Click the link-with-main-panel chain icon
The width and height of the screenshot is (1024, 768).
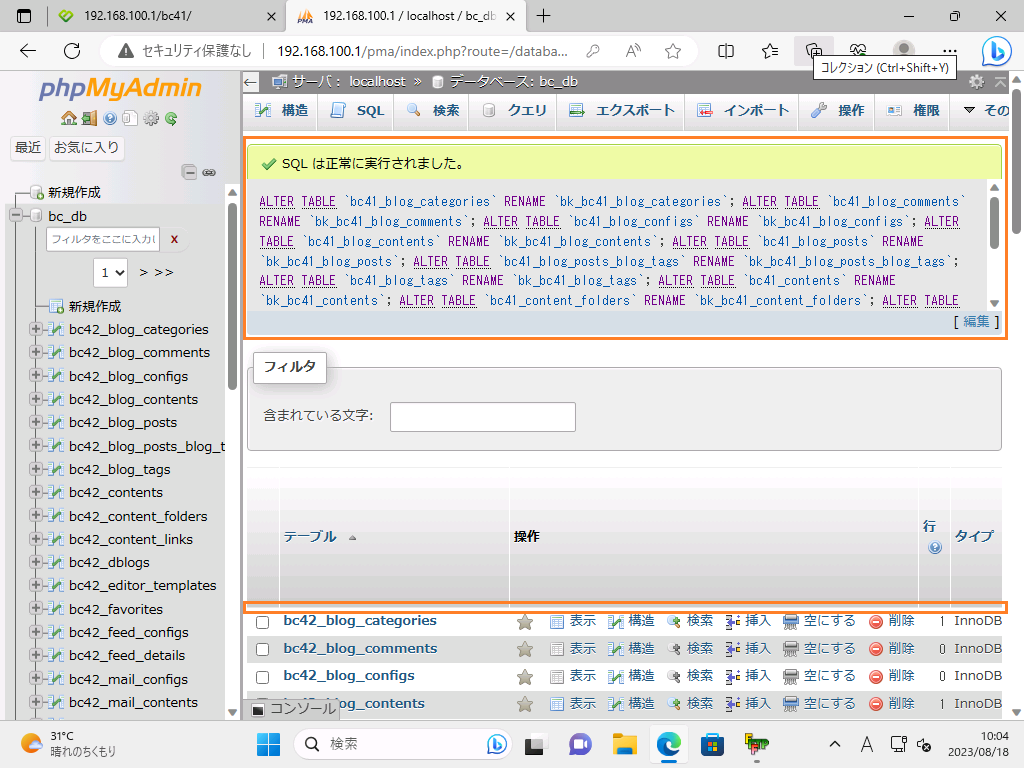(209, 172)
